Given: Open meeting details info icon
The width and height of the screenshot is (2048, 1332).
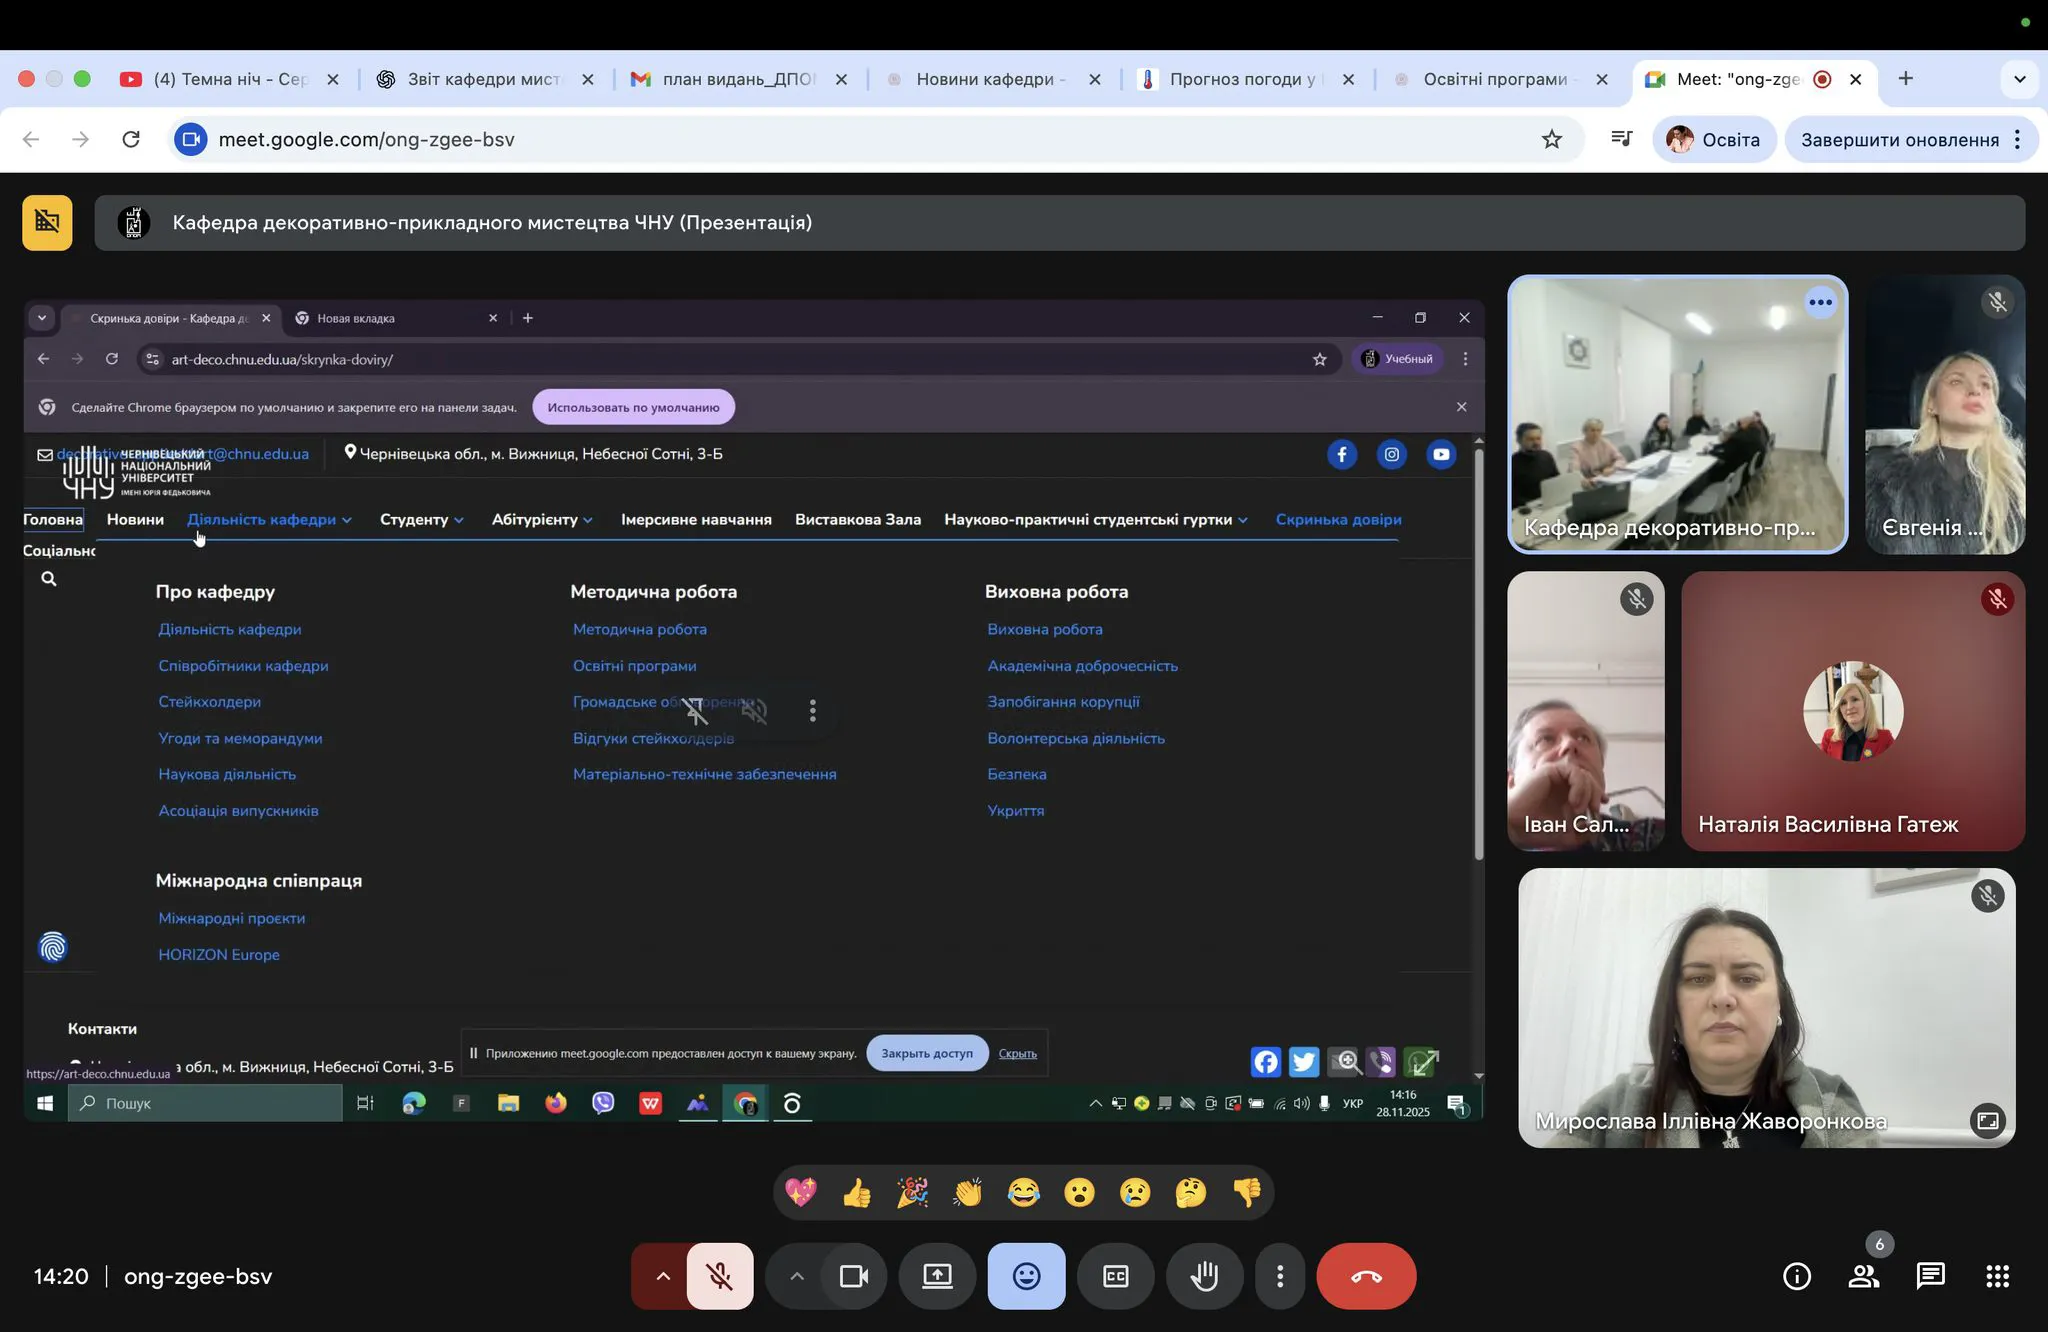Looking at the screenshot, I should tap(1796, 1276).
